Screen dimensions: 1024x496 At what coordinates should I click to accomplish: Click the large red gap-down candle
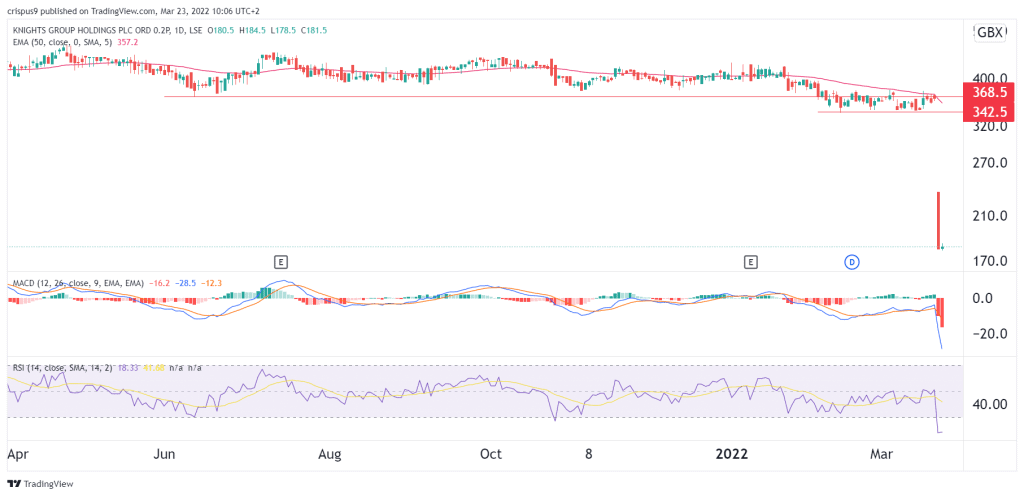click(x=939, y=220)
